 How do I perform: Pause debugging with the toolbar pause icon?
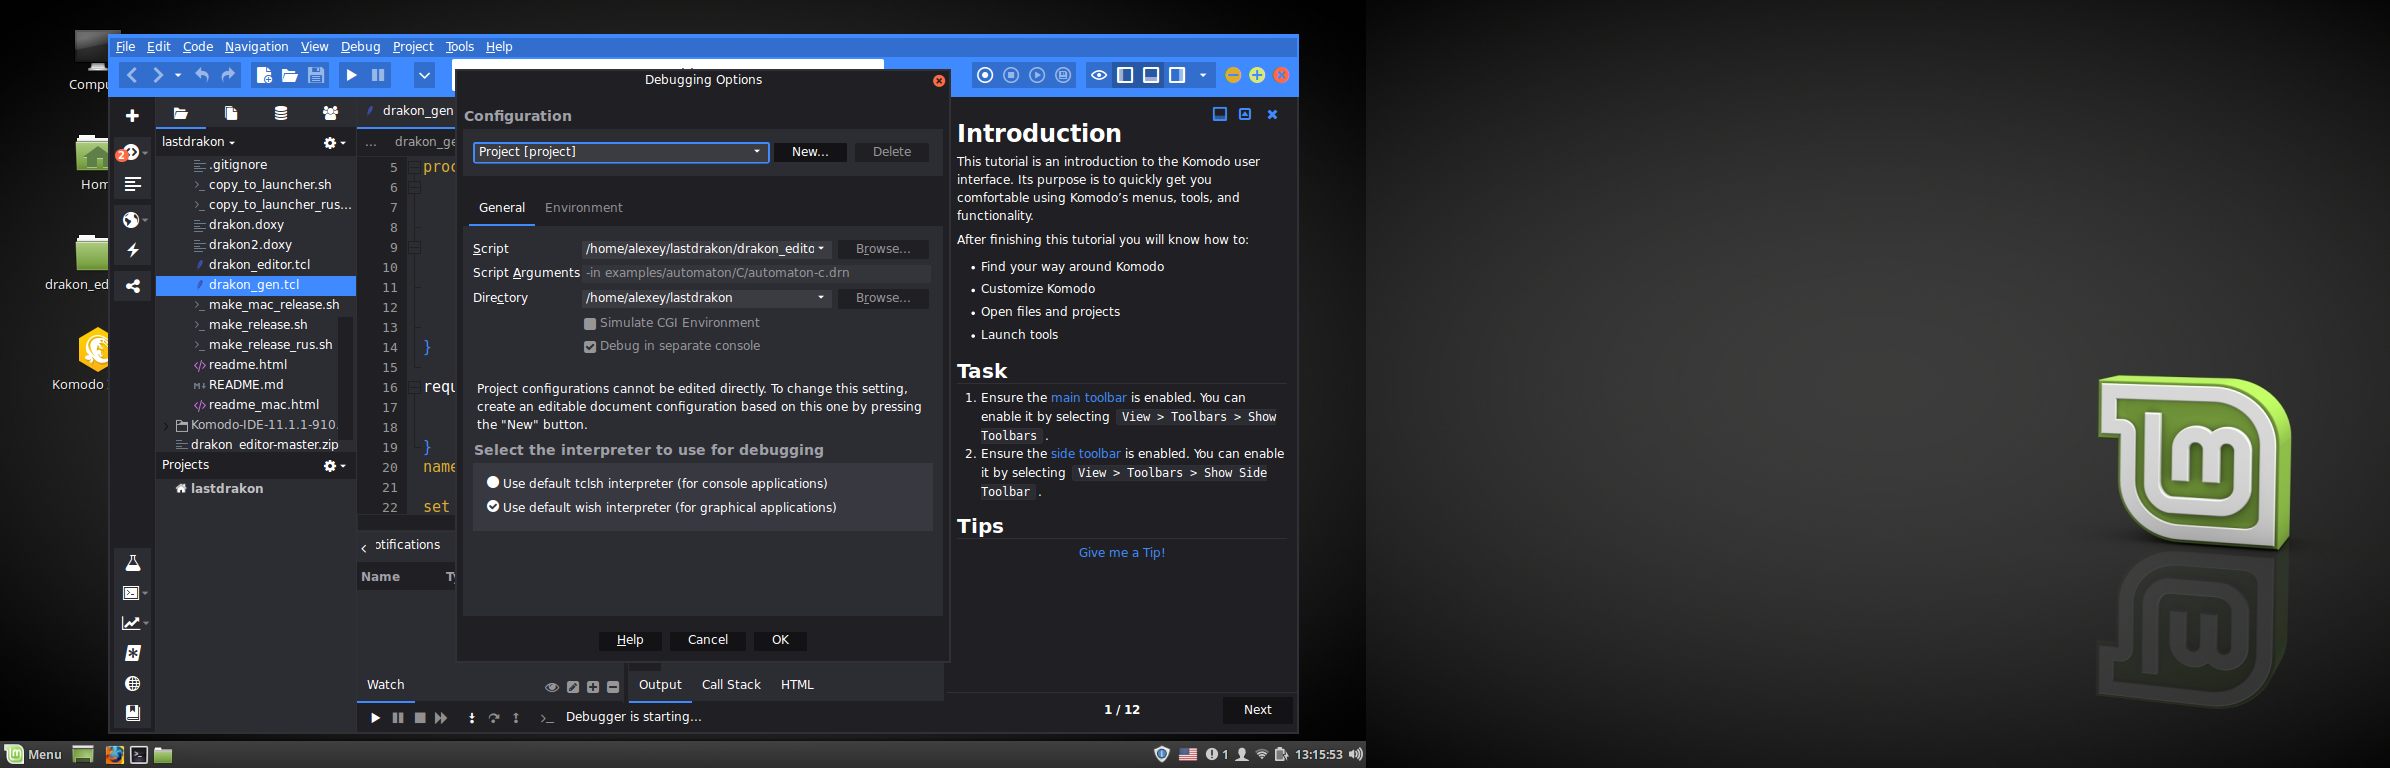click(x=378, y=75)
